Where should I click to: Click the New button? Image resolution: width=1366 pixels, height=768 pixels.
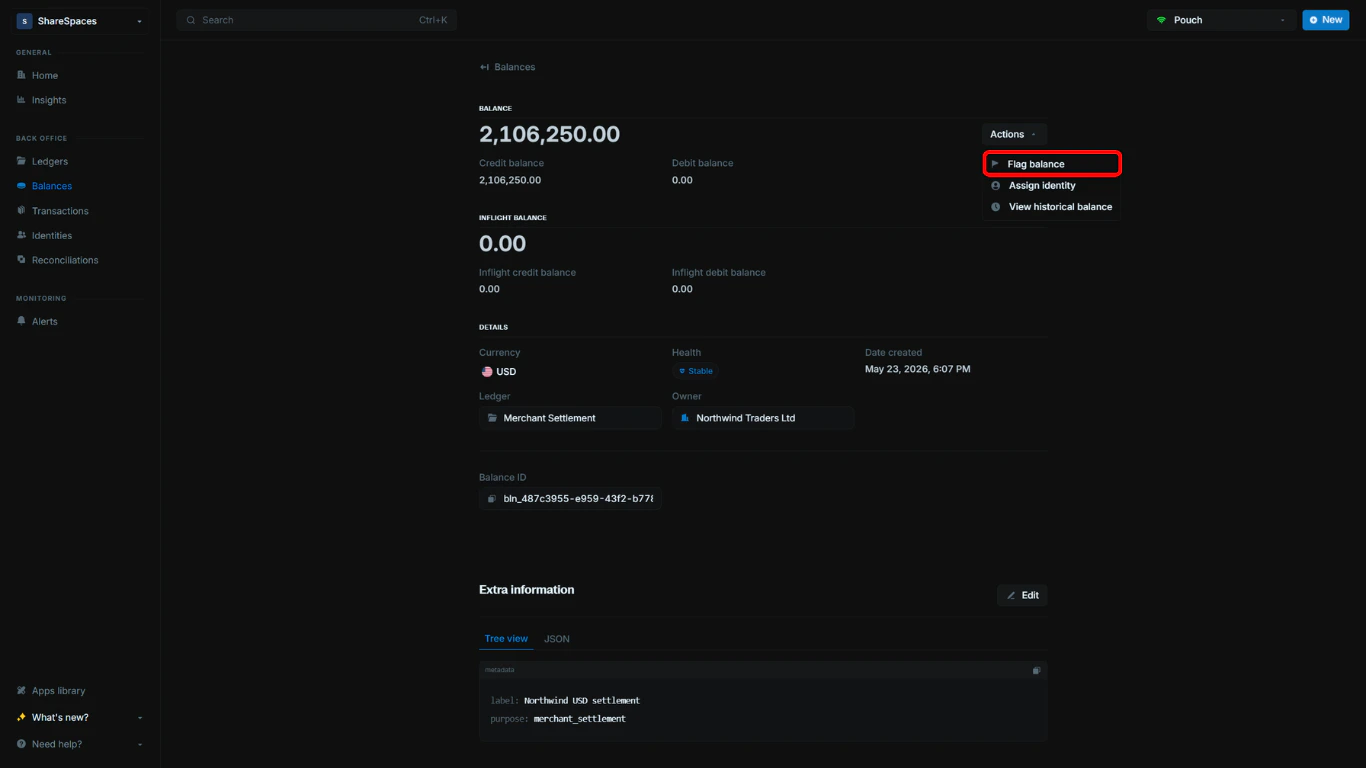click(x=1325, y=20)
